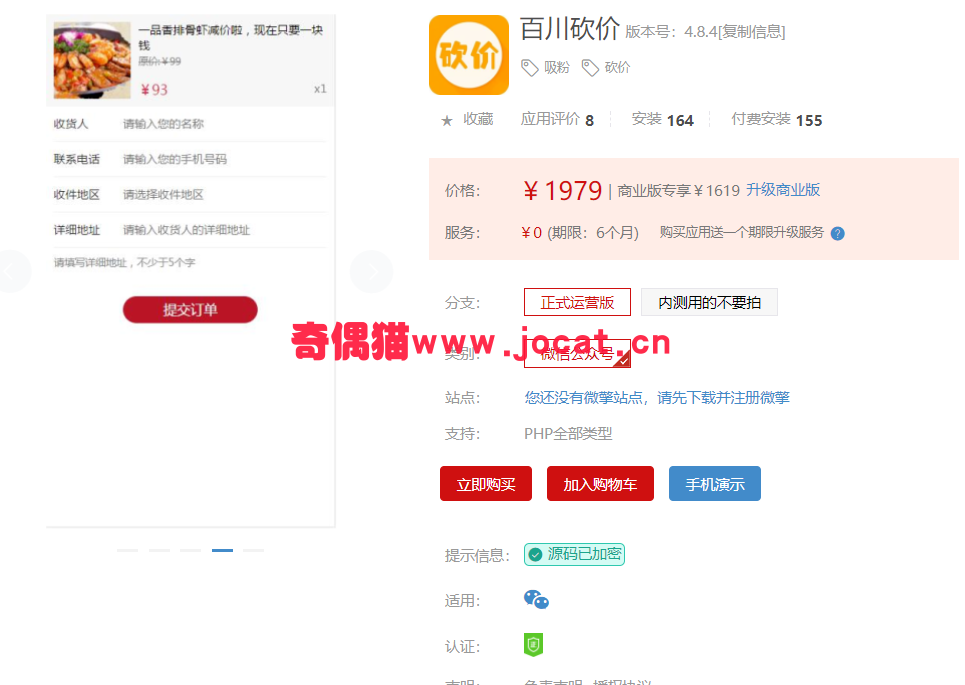
Task: Go to previous screenshot with left arrow
Action: coord(12,271)
